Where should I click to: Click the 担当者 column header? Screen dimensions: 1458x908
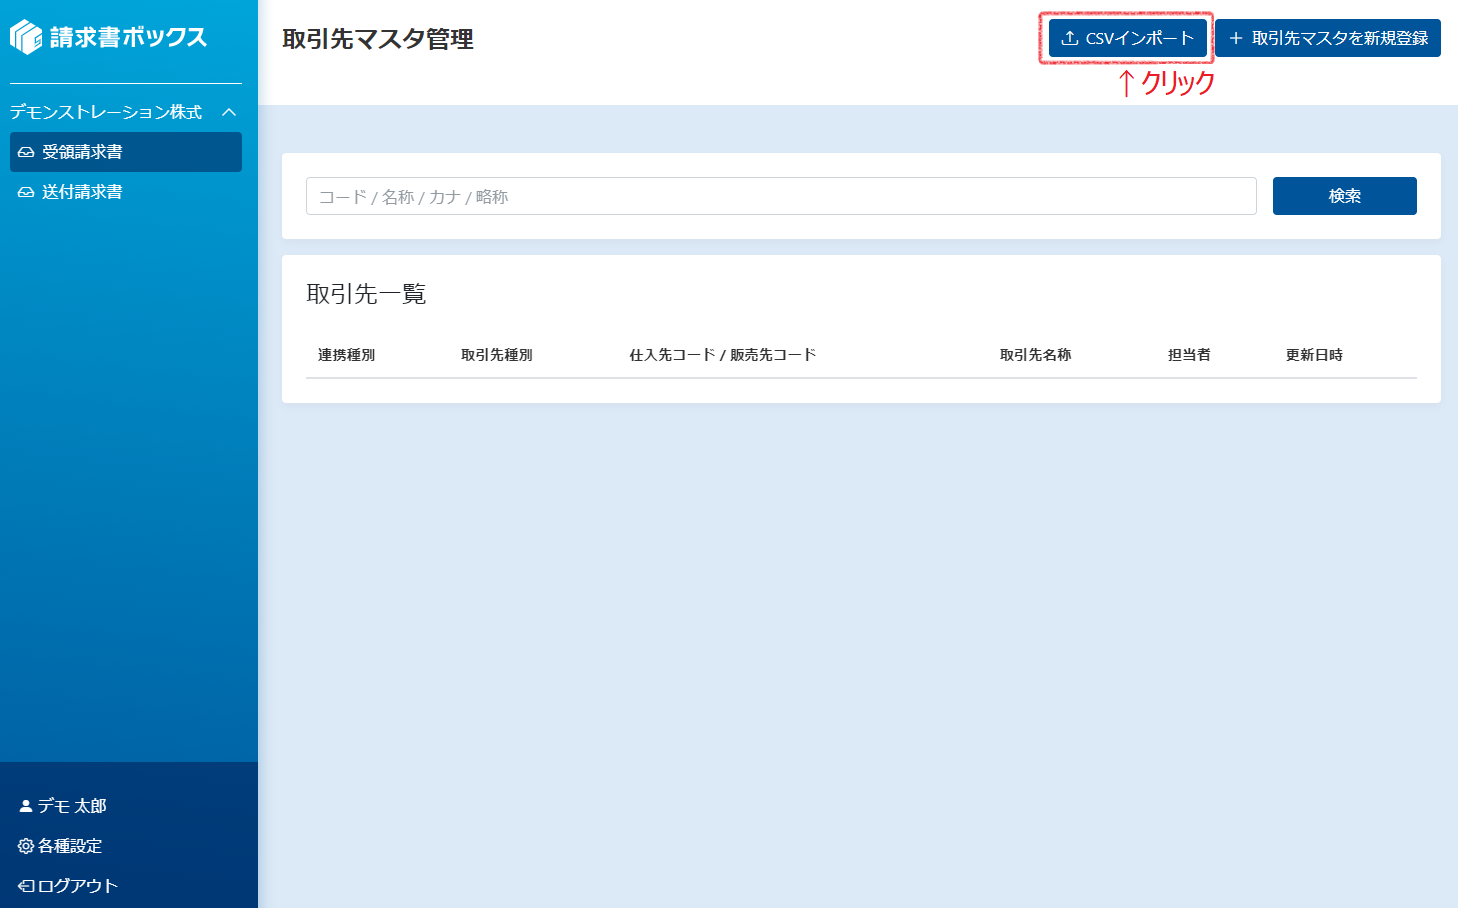click(x=1190, y=355)
